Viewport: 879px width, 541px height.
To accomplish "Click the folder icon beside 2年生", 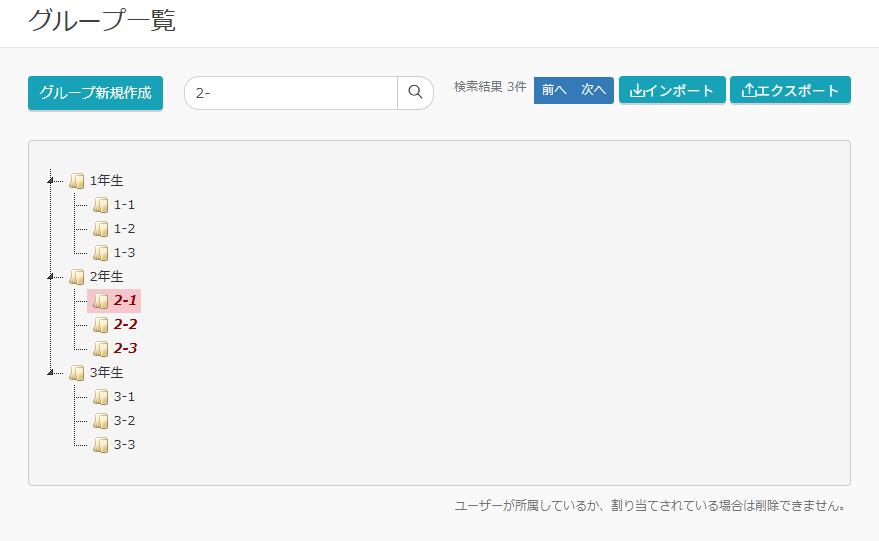I will (77, 277).
